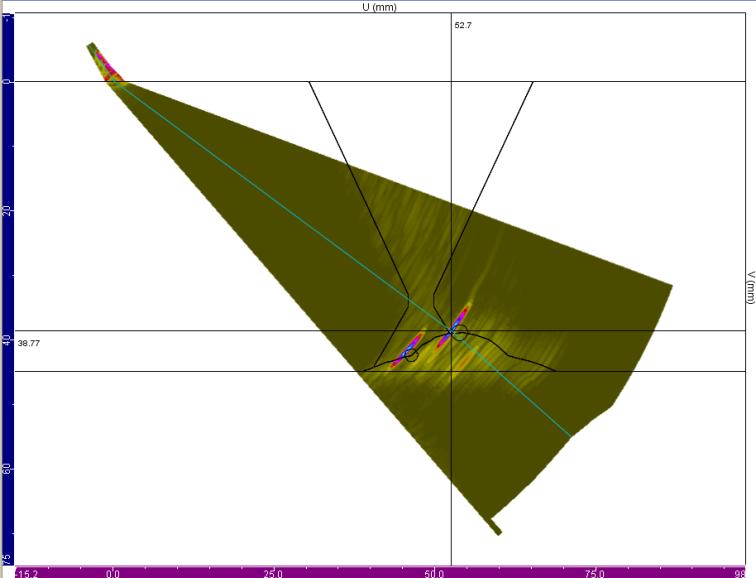The height and width of the screenshot is (578, 756).
Task: Click the -15.2 start value on horizontal ruler
Action: point(27,574)
